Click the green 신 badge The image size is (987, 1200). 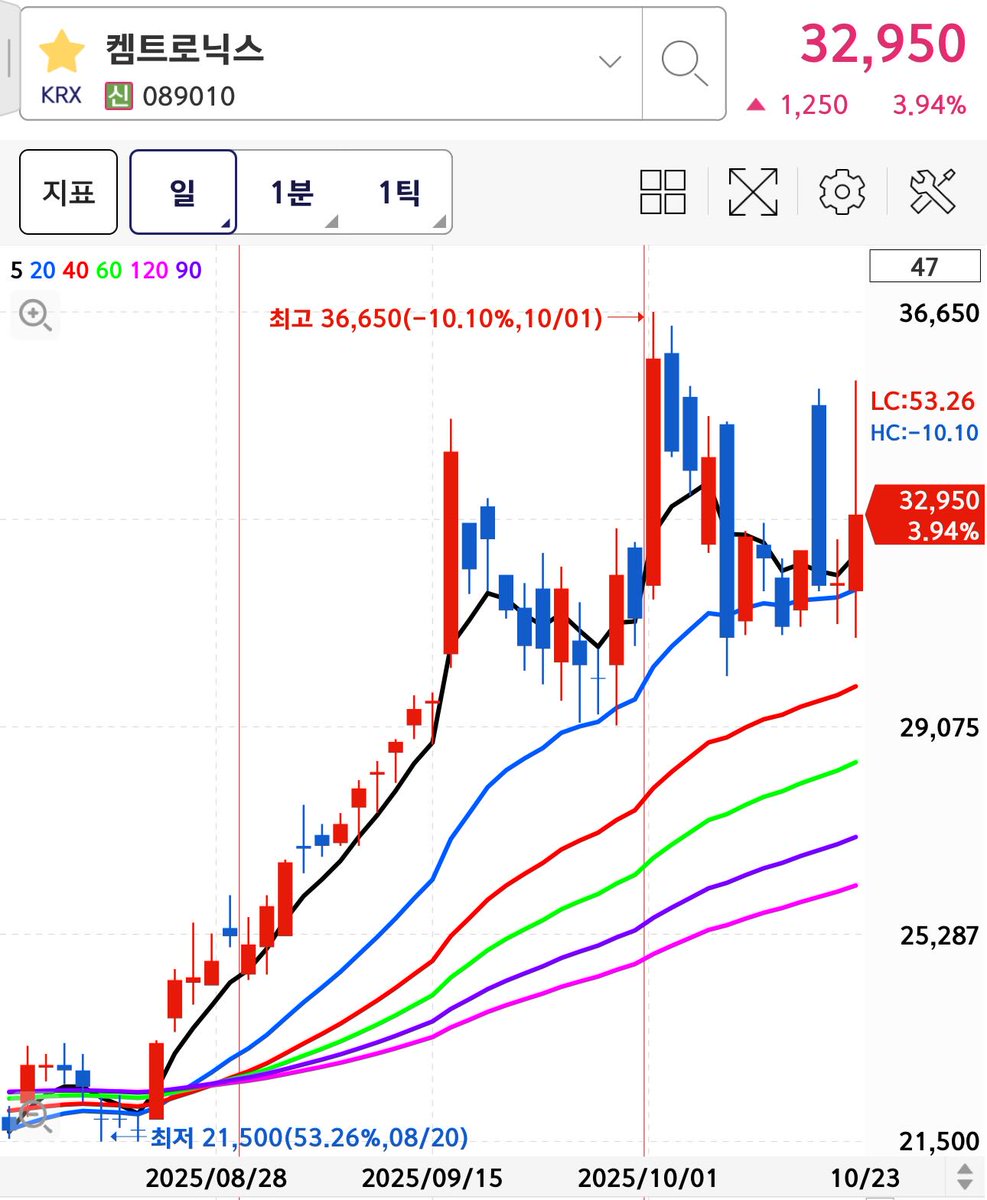coord(120,97)
